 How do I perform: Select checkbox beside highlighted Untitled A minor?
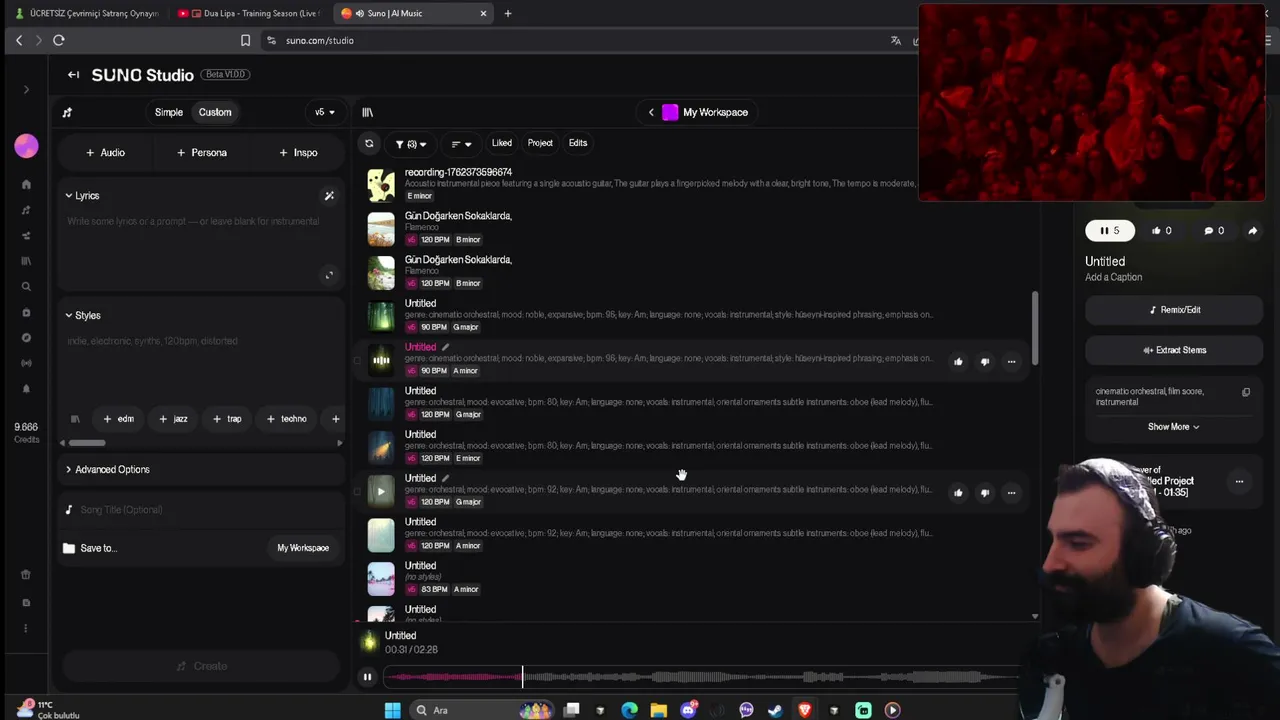[357, 361]
